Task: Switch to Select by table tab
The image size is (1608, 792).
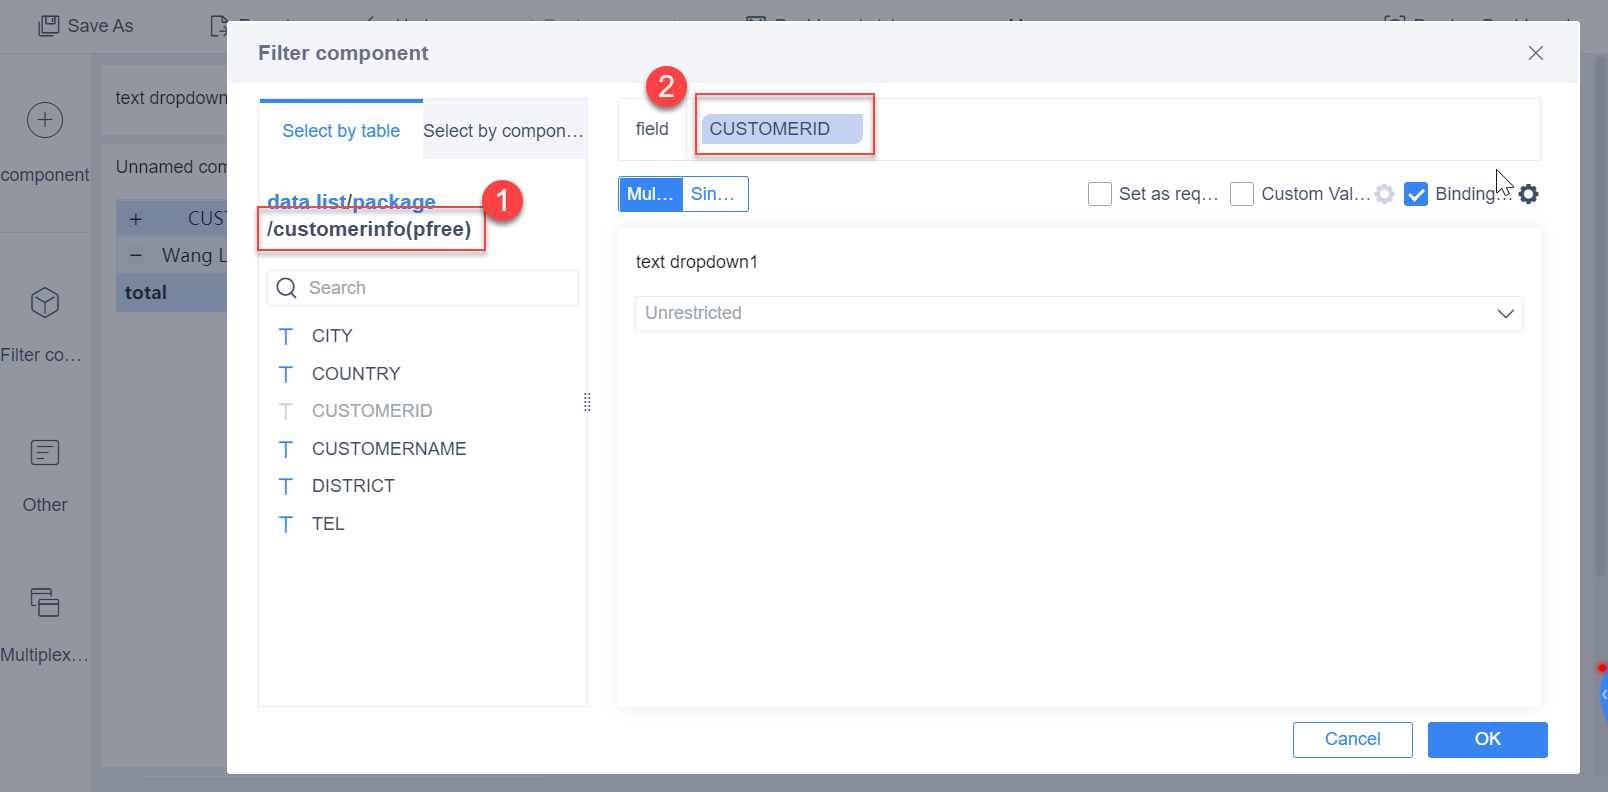Action: pyautogui.click(x=341, y=131)
